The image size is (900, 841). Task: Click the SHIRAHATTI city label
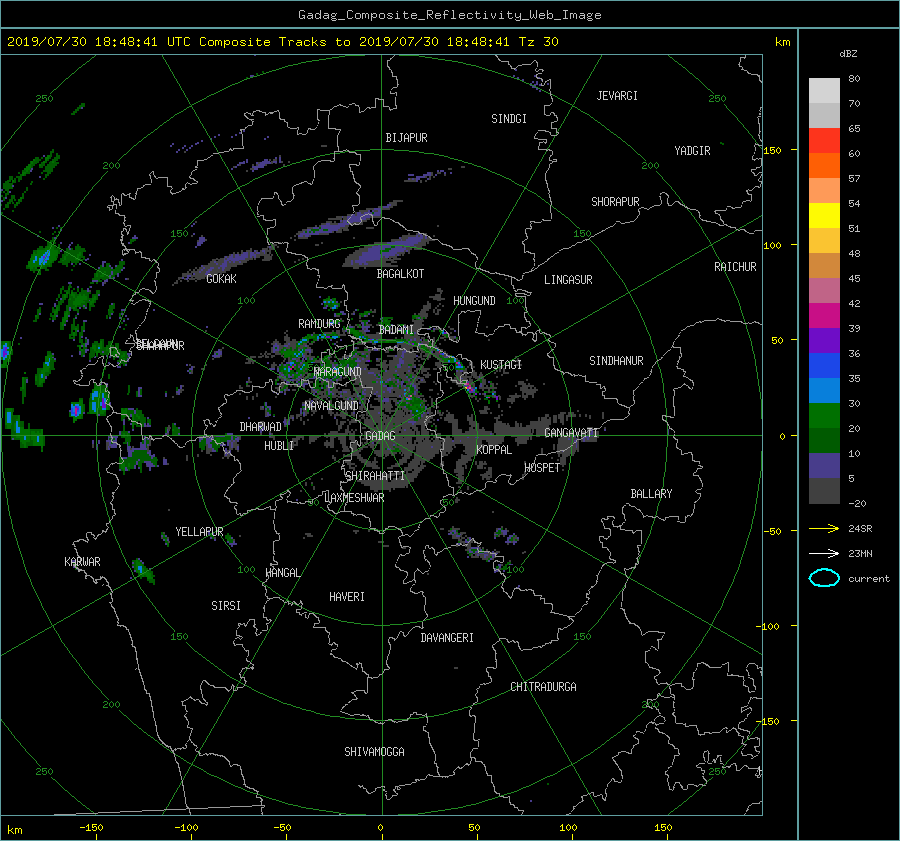pos(375,476)
